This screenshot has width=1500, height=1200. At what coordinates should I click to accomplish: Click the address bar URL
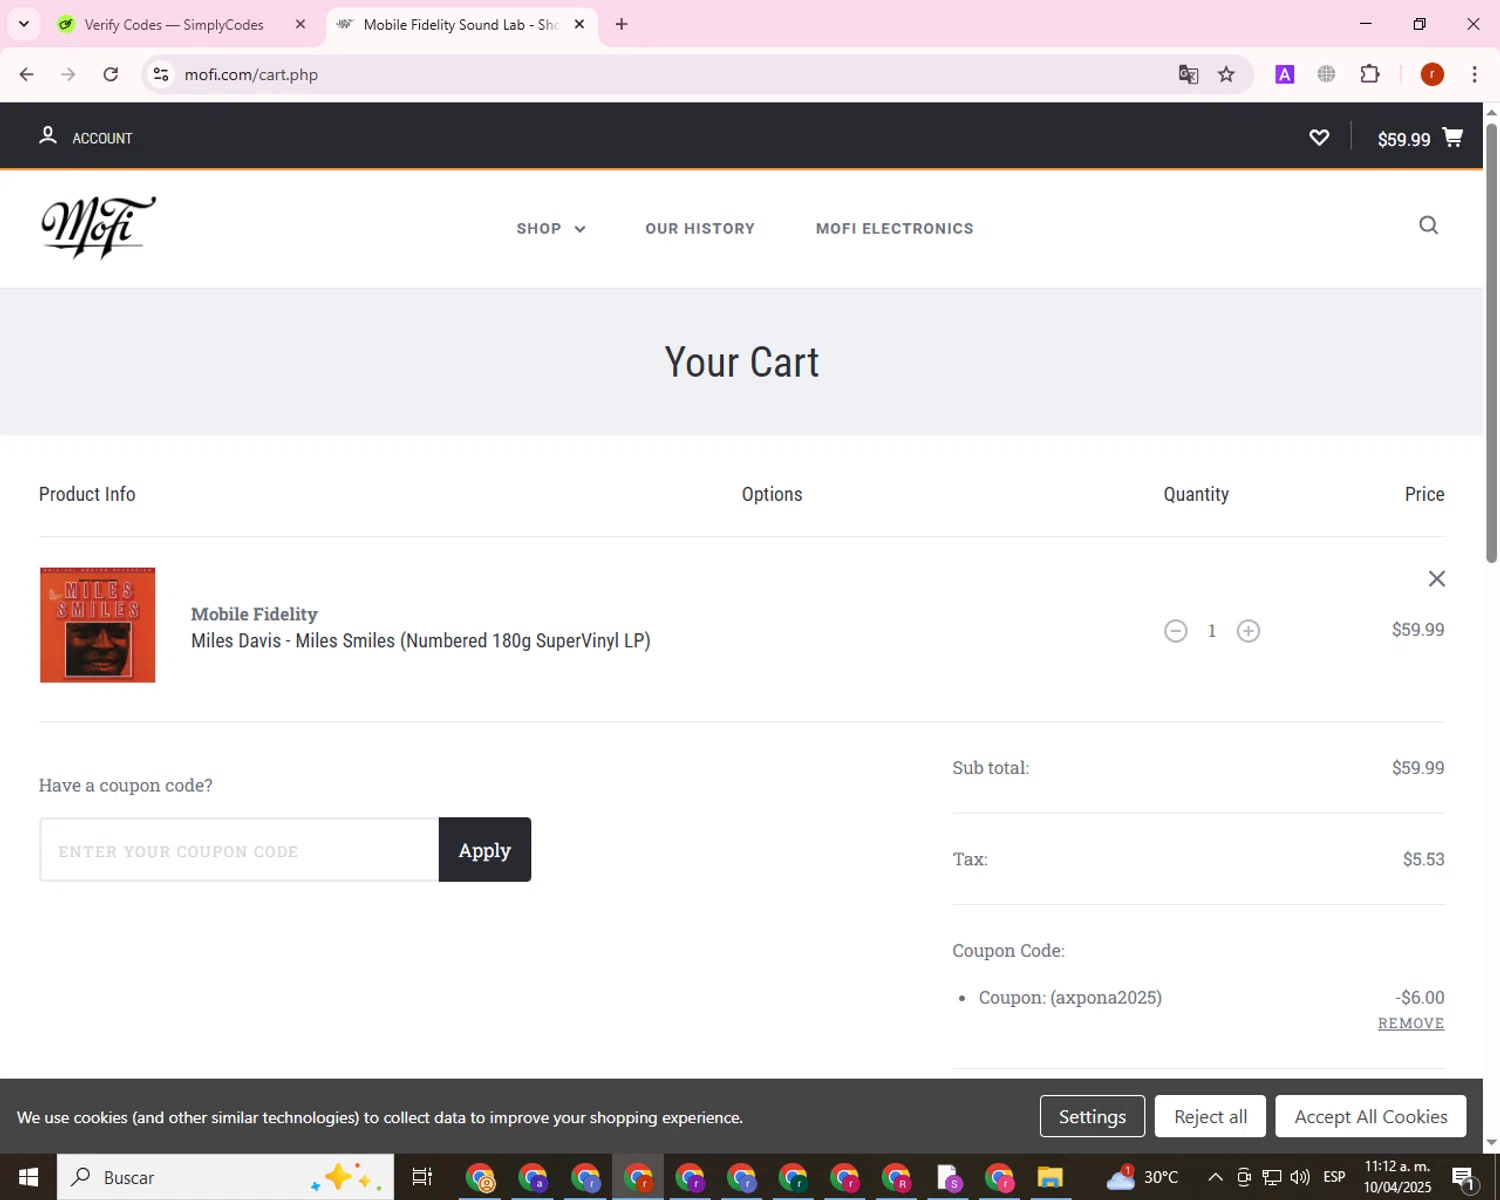[251, 75]
